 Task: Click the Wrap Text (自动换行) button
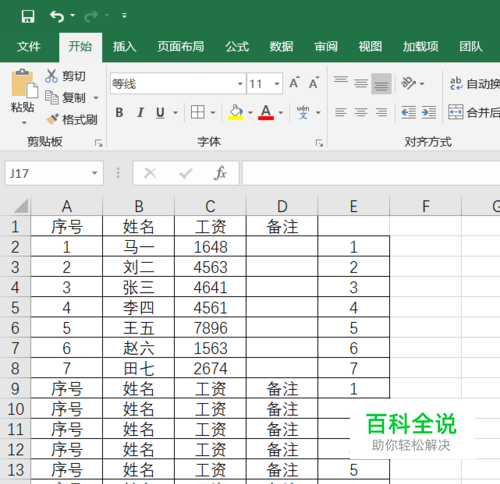point(475,83)
